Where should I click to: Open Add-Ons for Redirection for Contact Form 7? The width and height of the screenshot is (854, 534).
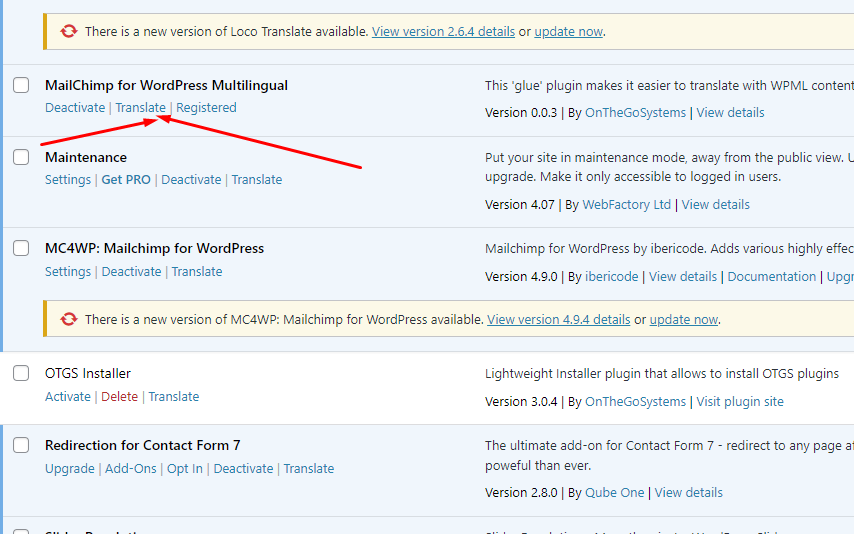tap(131, 469)
